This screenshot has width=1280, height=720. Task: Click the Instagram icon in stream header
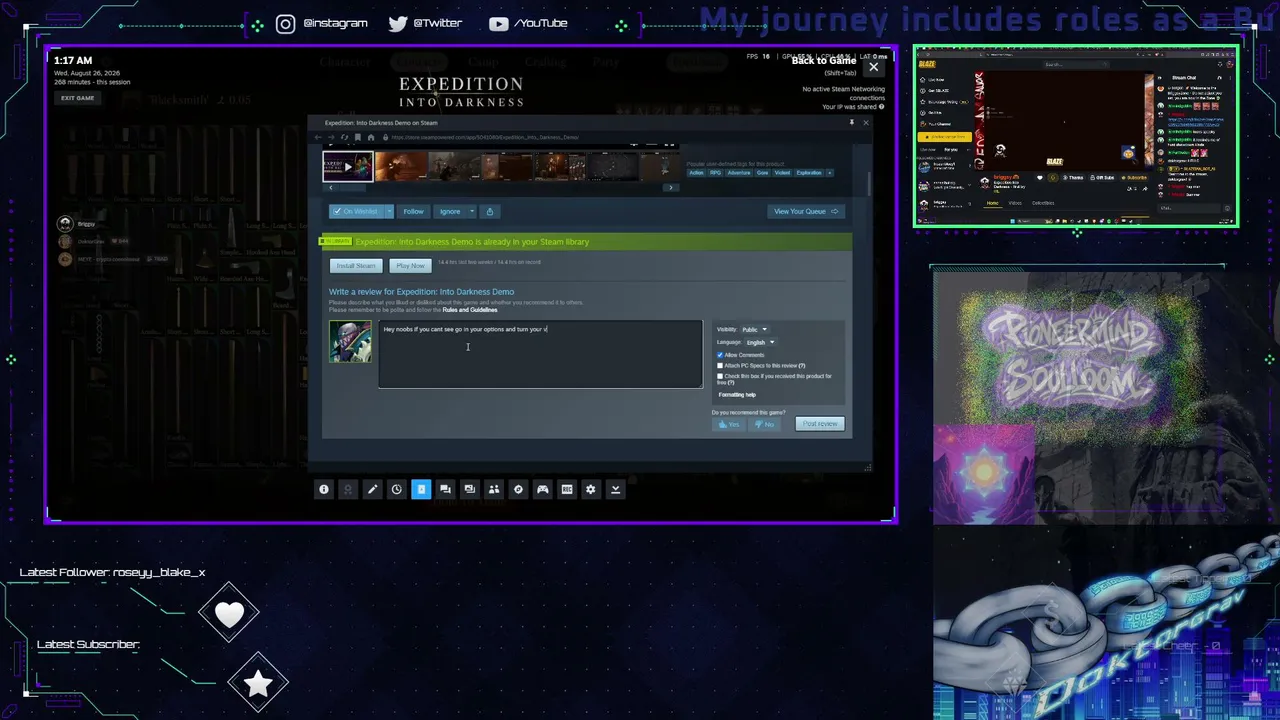(286, 24)
